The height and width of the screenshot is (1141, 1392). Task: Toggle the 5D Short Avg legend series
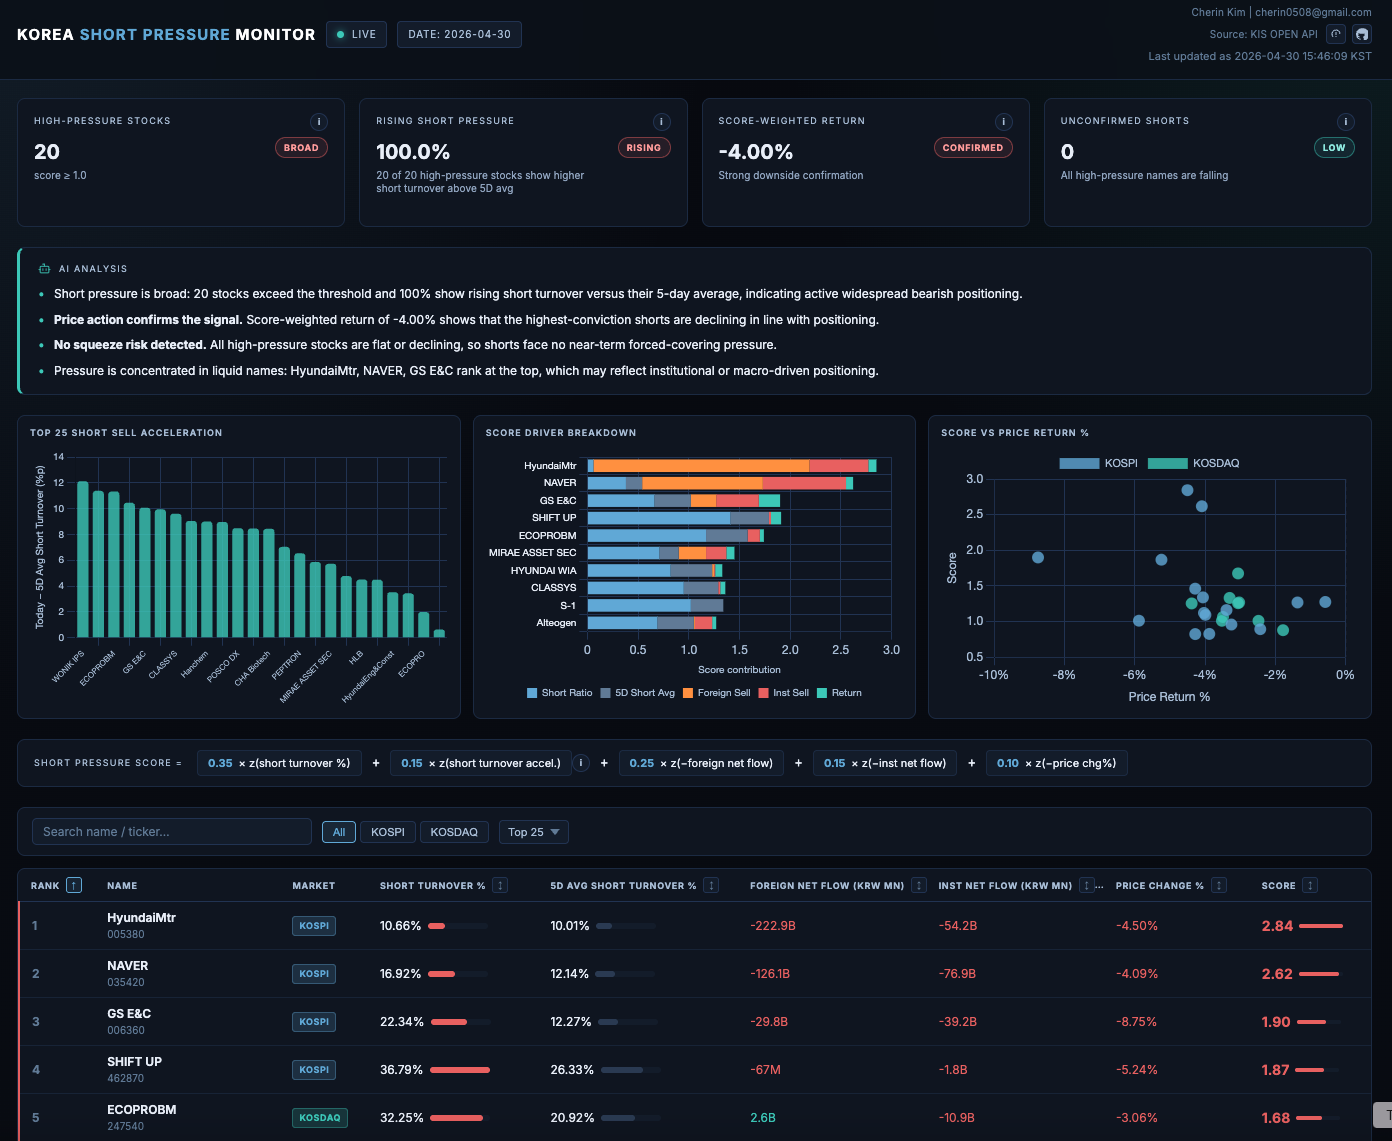point(638,693)
